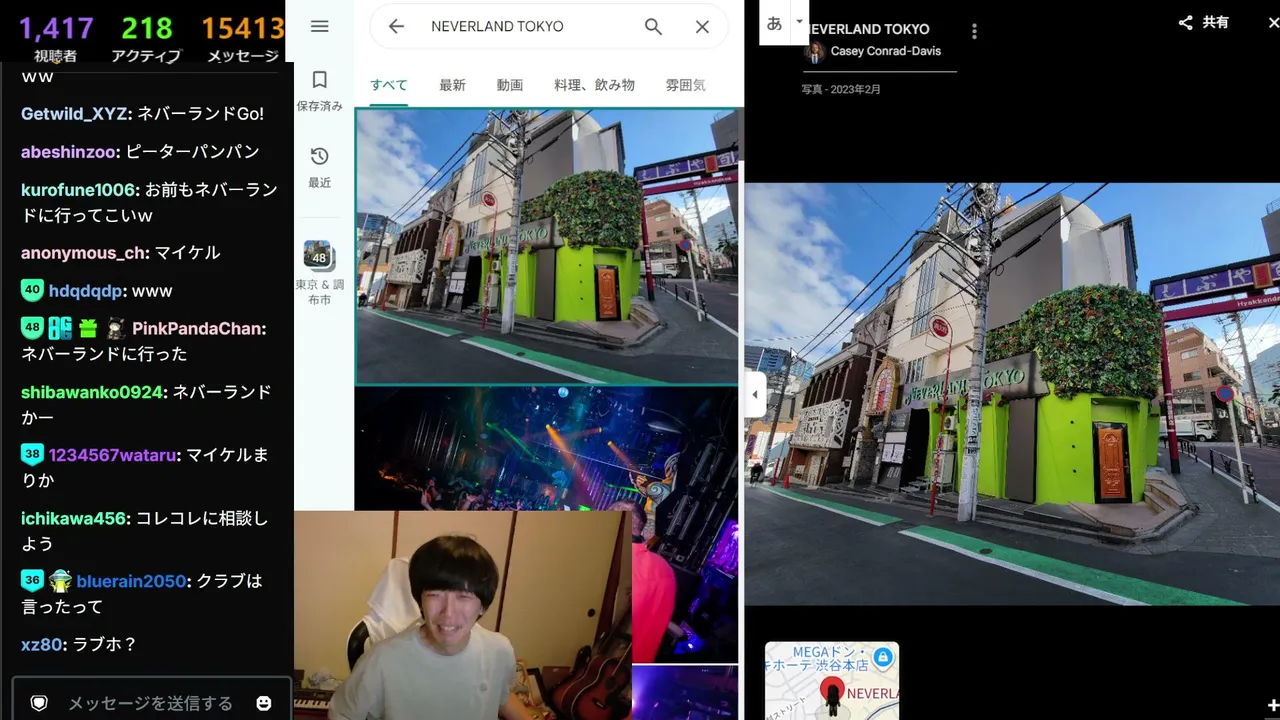Click the magnifier search icon
Image resolution: width=1280 pixels, height=720 pixels.
(x=653, y=27)
